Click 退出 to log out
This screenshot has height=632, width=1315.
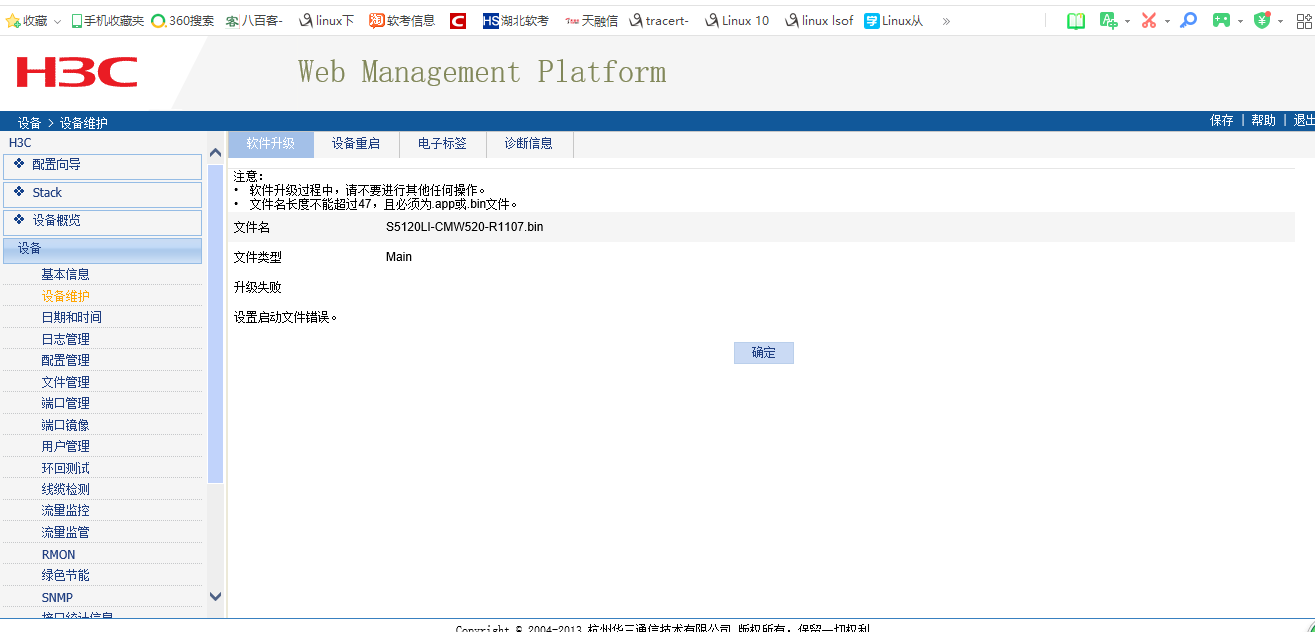coord(1304,120)
